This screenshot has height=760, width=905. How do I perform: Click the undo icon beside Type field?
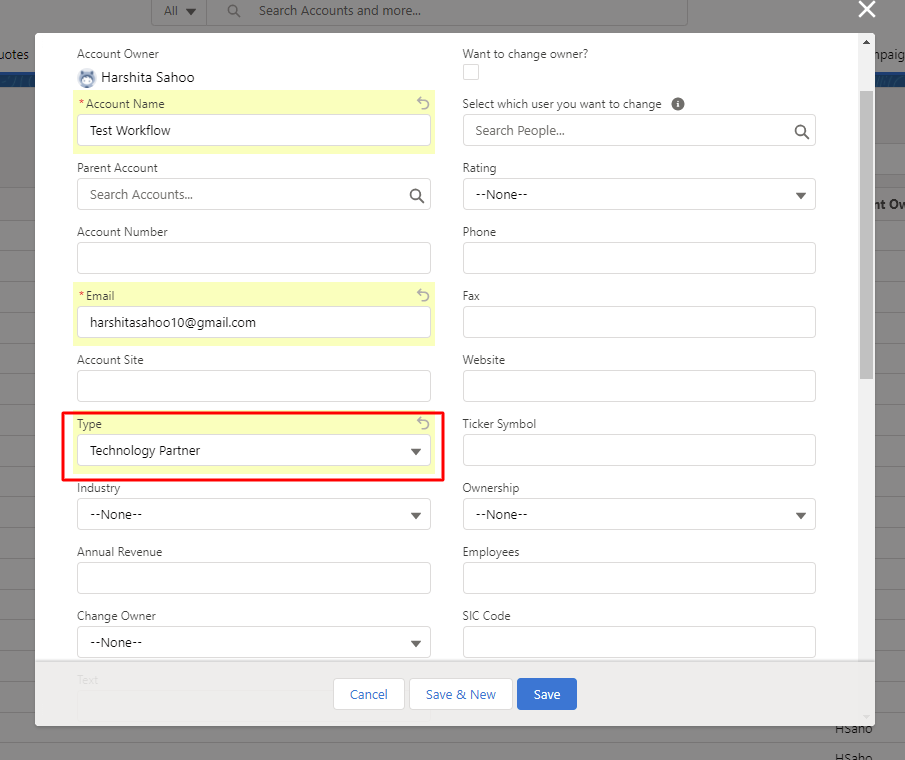pos(423,423)
